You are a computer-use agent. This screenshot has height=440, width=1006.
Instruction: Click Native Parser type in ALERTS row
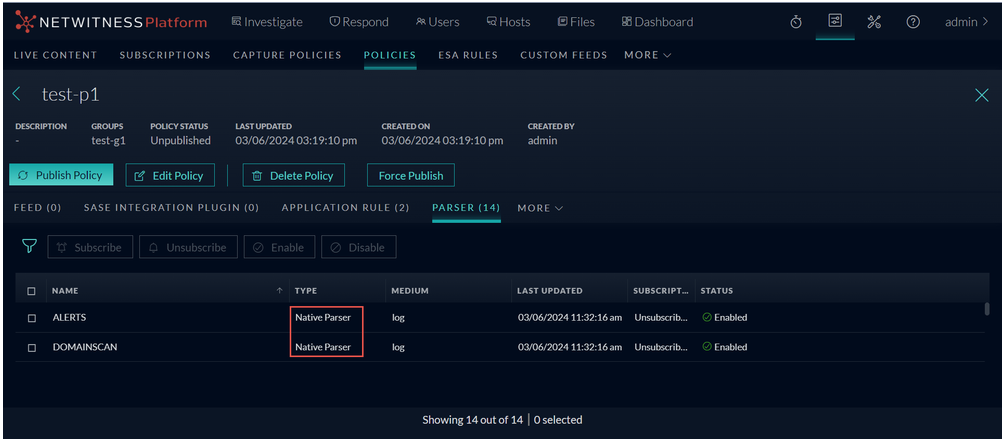coord(323,317)
